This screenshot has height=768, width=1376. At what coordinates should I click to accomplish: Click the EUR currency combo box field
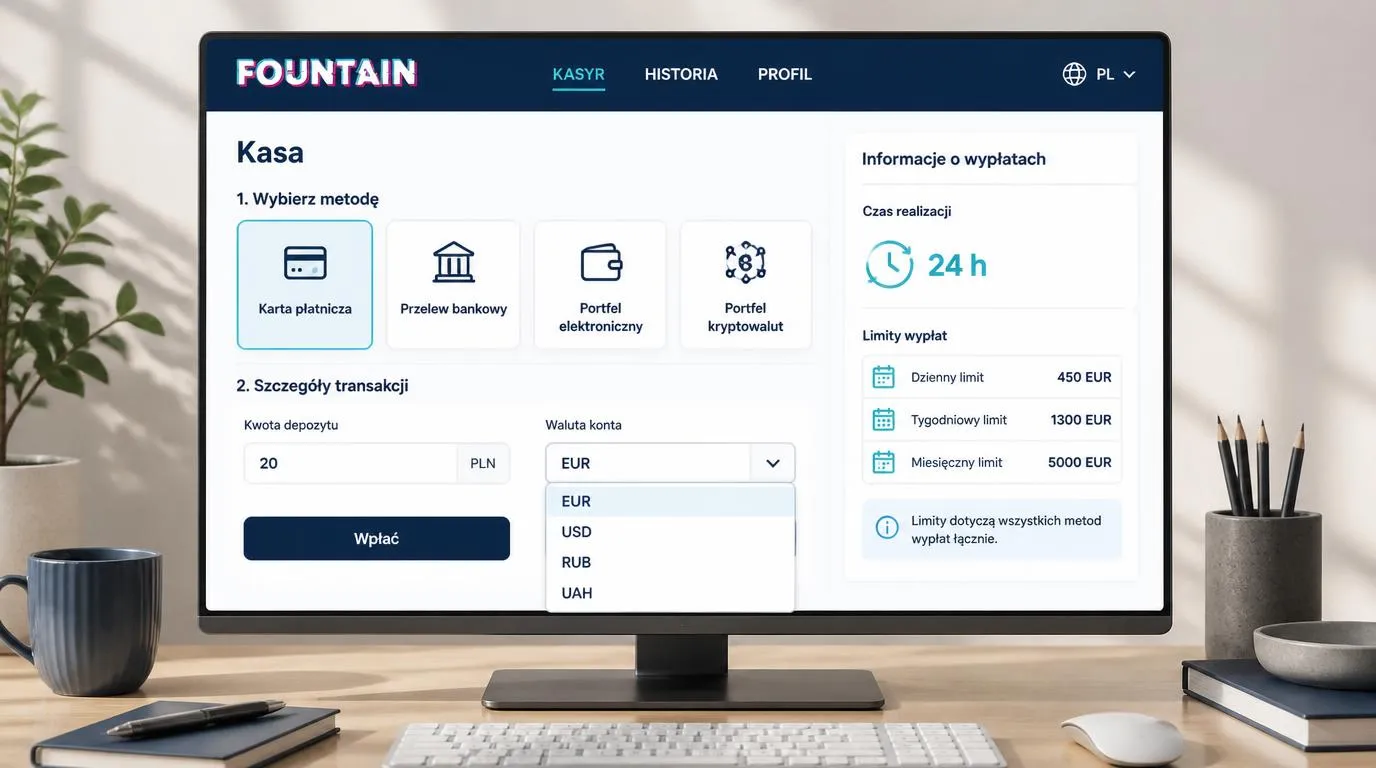point(670,463)
